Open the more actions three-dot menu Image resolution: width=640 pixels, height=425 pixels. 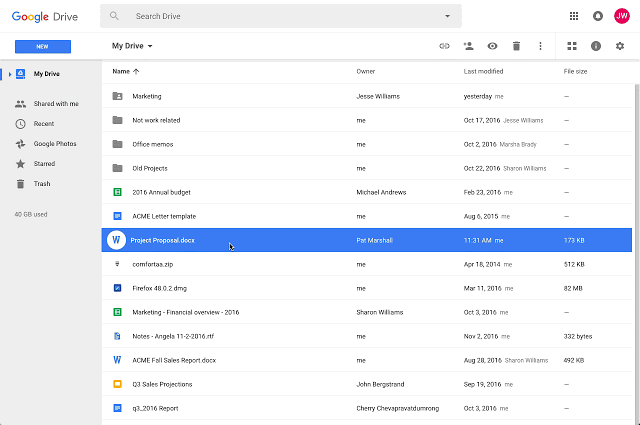click(x=540, y=46)
